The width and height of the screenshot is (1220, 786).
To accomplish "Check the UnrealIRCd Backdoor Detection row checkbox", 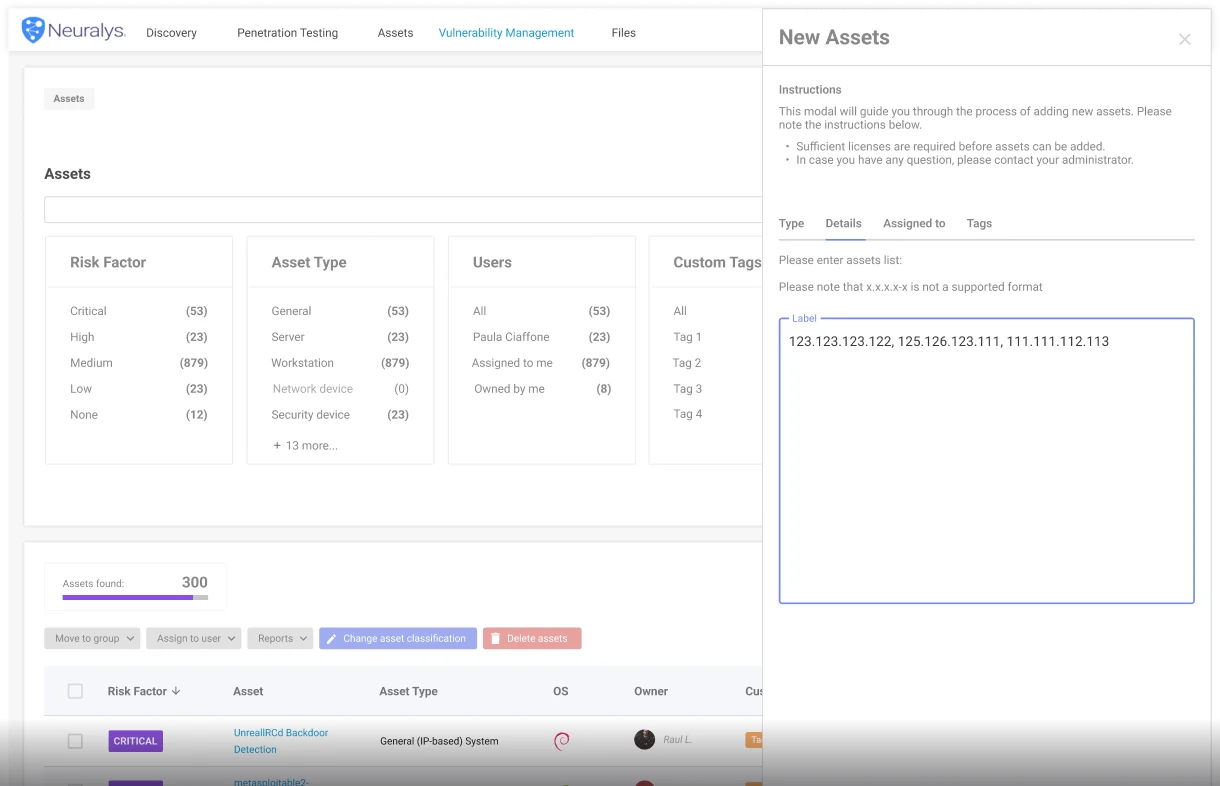I will 75,741.
